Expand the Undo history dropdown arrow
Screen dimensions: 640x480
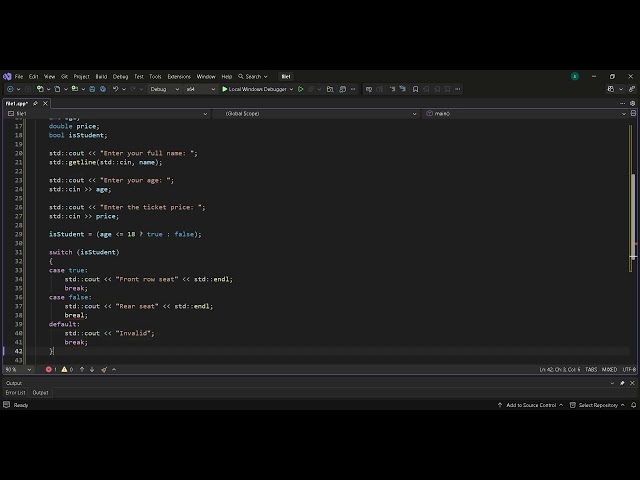pos(124,89)
